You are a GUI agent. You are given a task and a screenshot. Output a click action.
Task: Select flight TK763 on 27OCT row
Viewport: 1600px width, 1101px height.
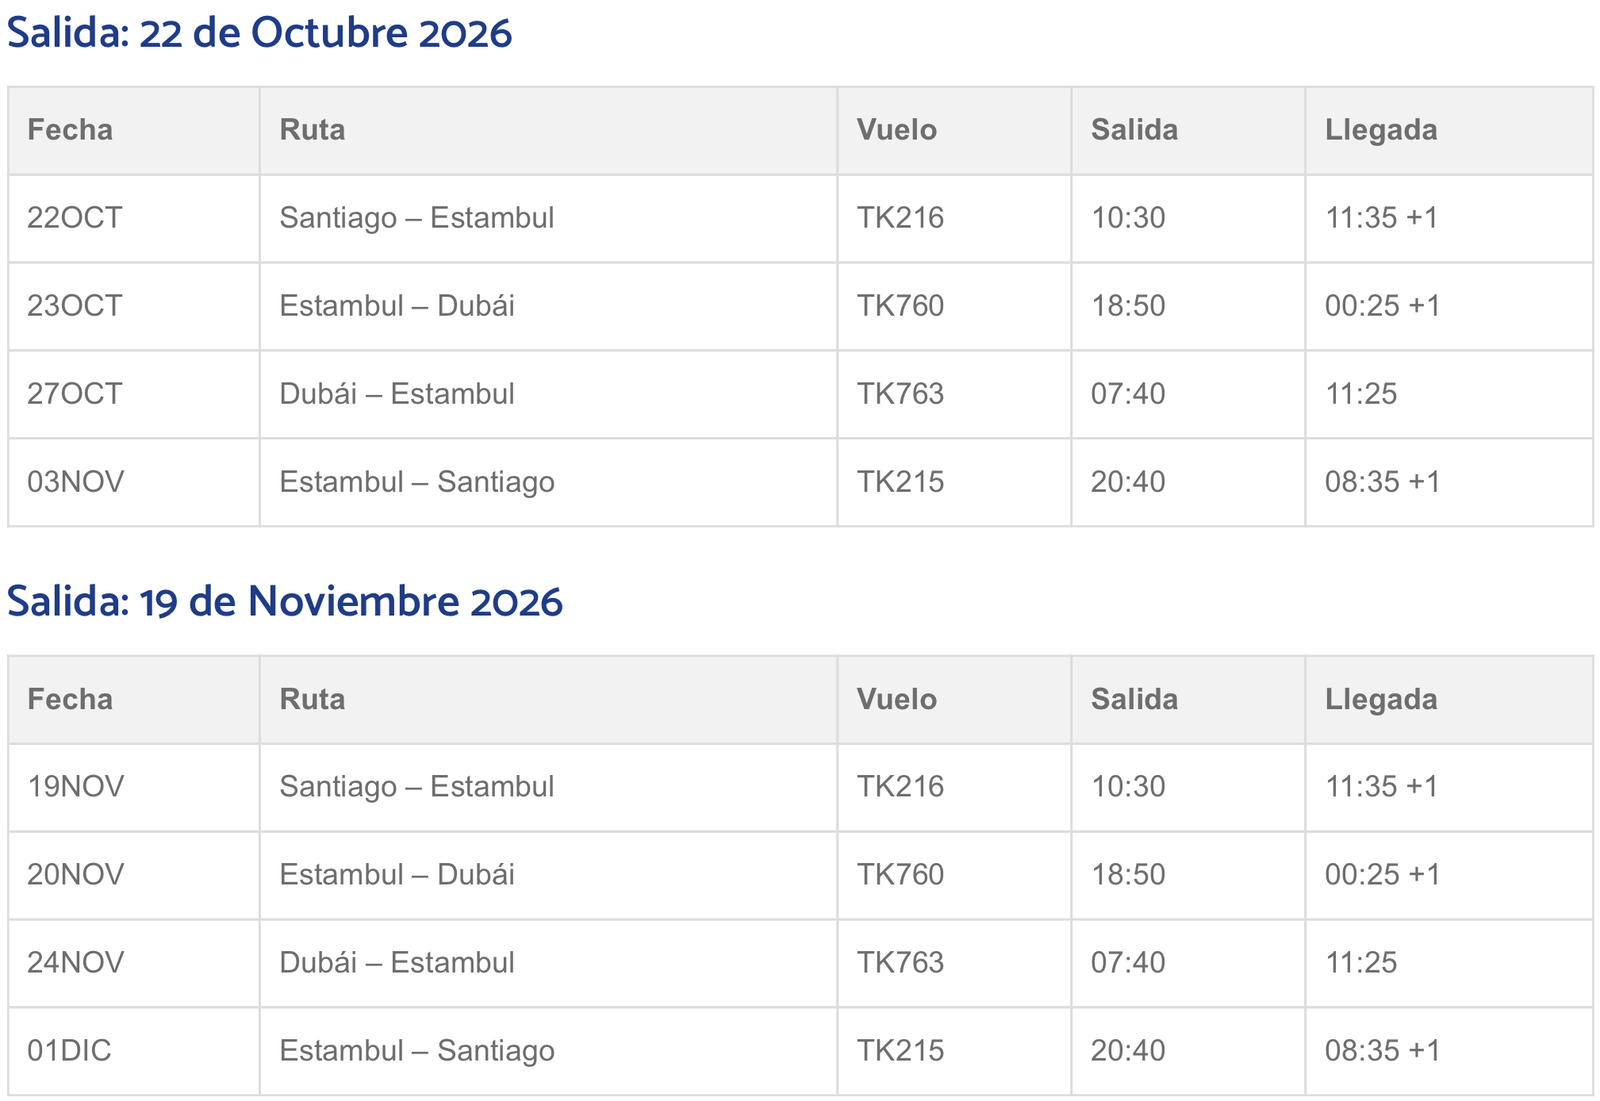click(x=900, y=394)
